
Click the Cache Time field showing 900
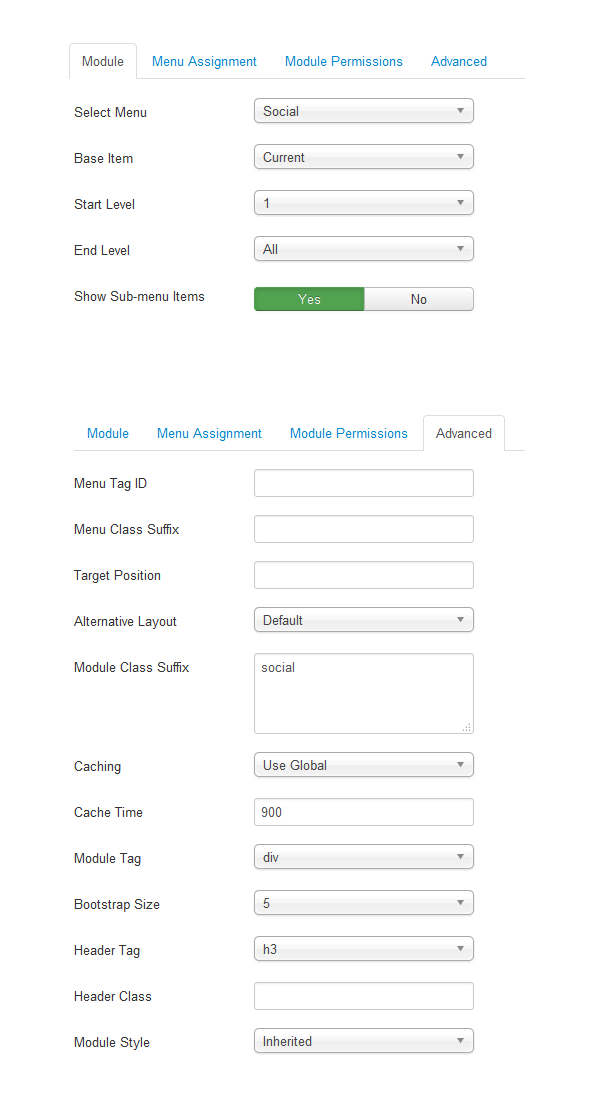coord(363,812)
